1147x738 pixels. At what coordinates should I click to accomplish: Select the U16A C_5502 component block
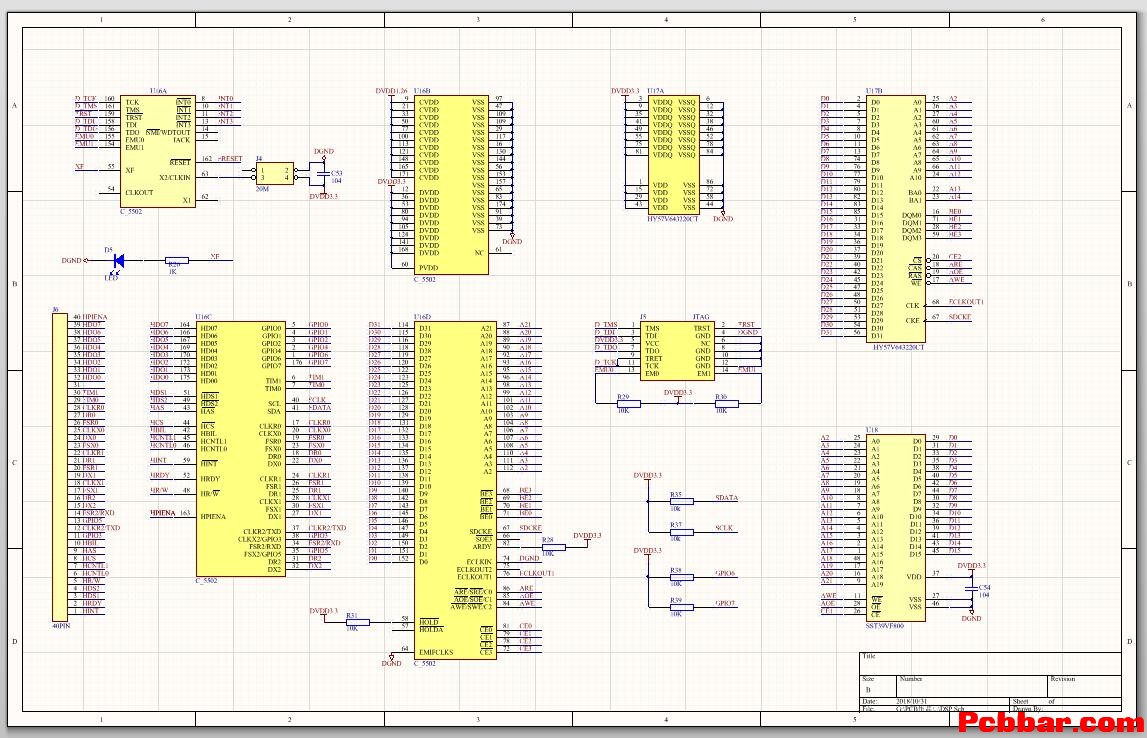(157, 151)
